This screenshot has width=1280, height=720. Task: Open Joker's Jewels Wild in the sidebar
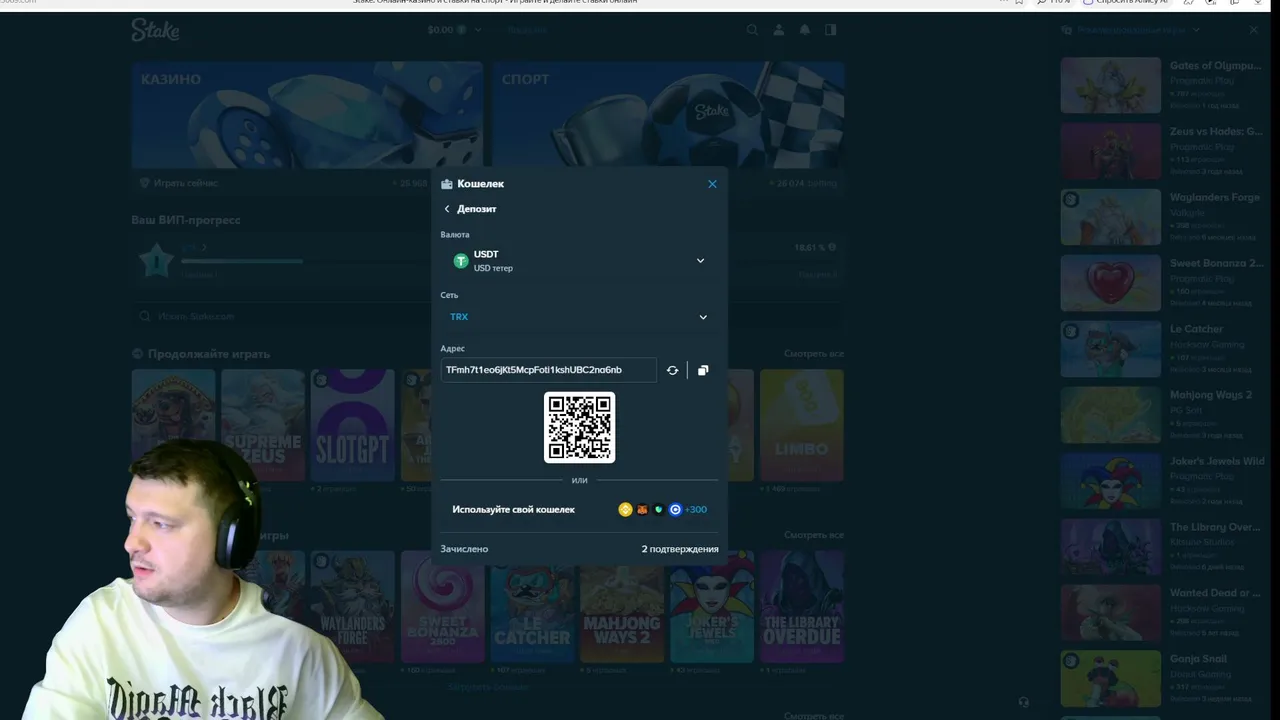[1162, 481]
